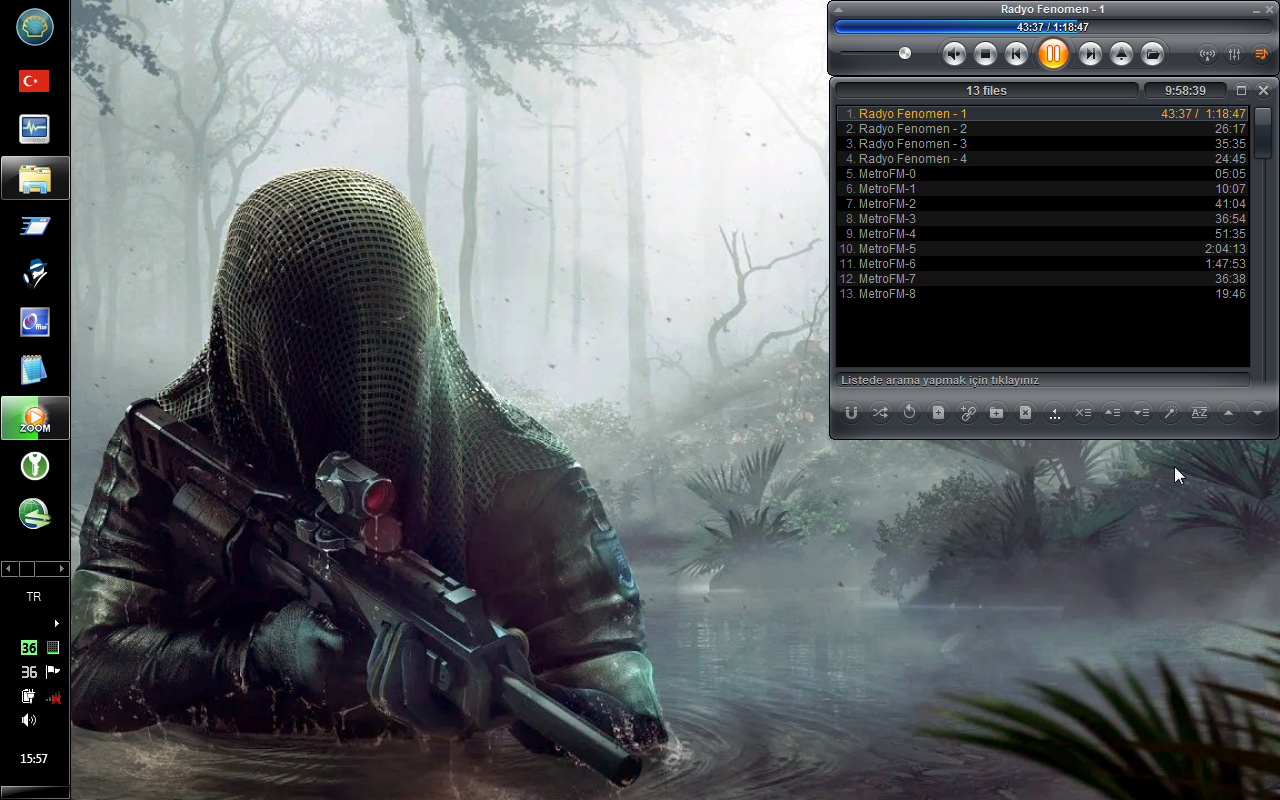This screenshot has width=1280, height=800.
Task: Select the MetroFM-4 playlist entry
Action: point(1043,234)
